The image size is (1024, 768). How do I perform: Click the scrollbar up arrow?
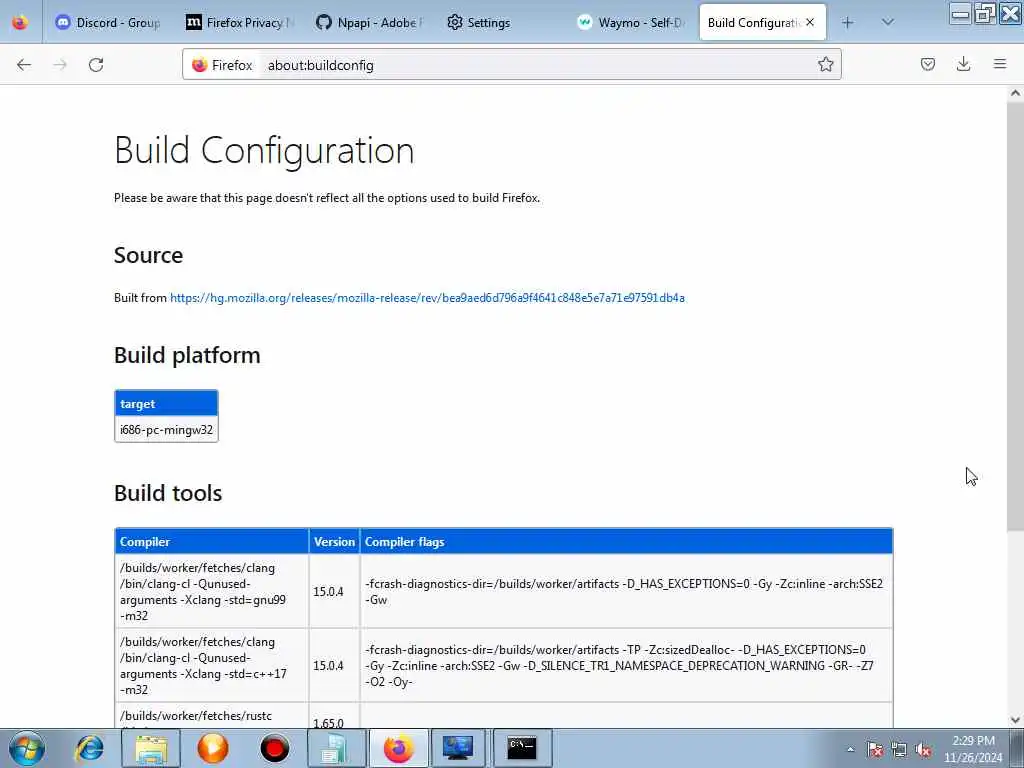point(1015,93)
